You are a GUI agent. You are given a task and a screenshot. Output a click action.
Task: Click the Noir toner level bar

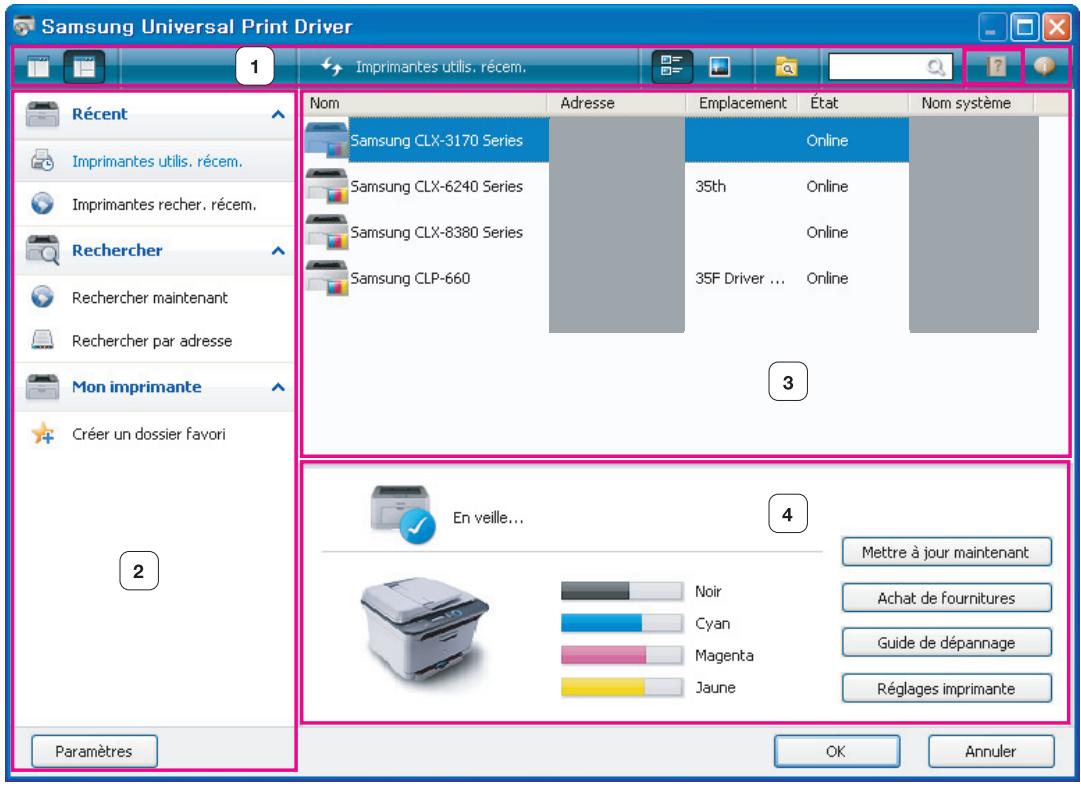click(x=622, y=591)
